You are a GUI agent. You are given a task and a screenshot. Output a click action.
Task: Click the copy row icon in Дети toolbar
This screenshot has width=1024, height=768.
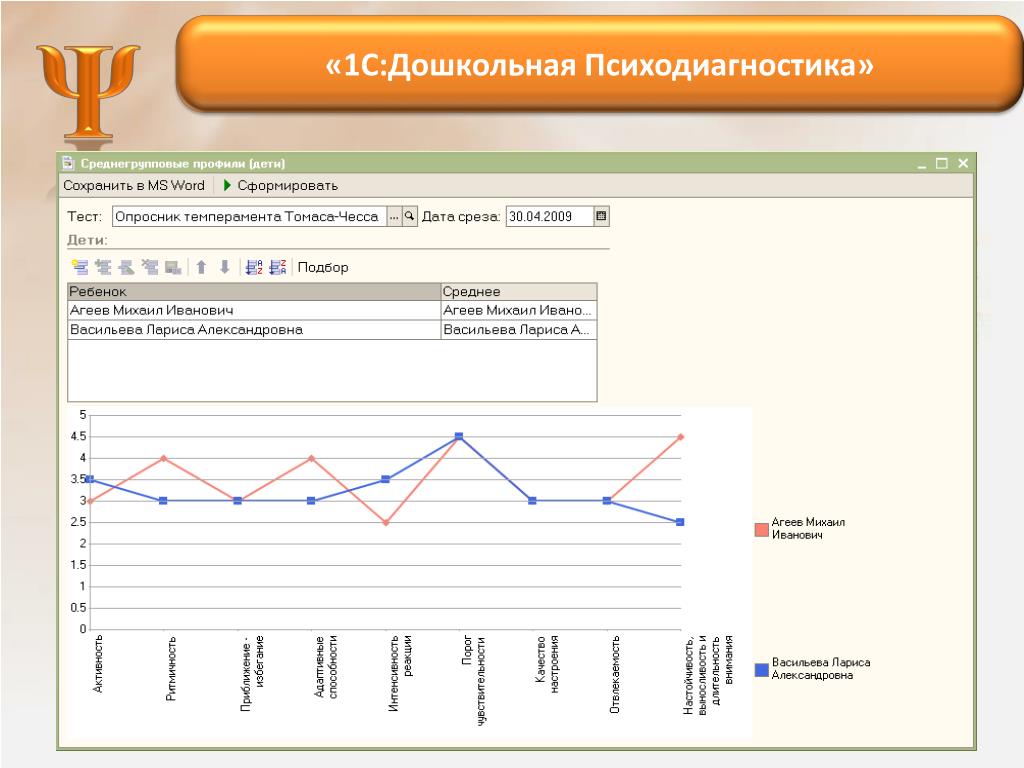coord(103,267)
